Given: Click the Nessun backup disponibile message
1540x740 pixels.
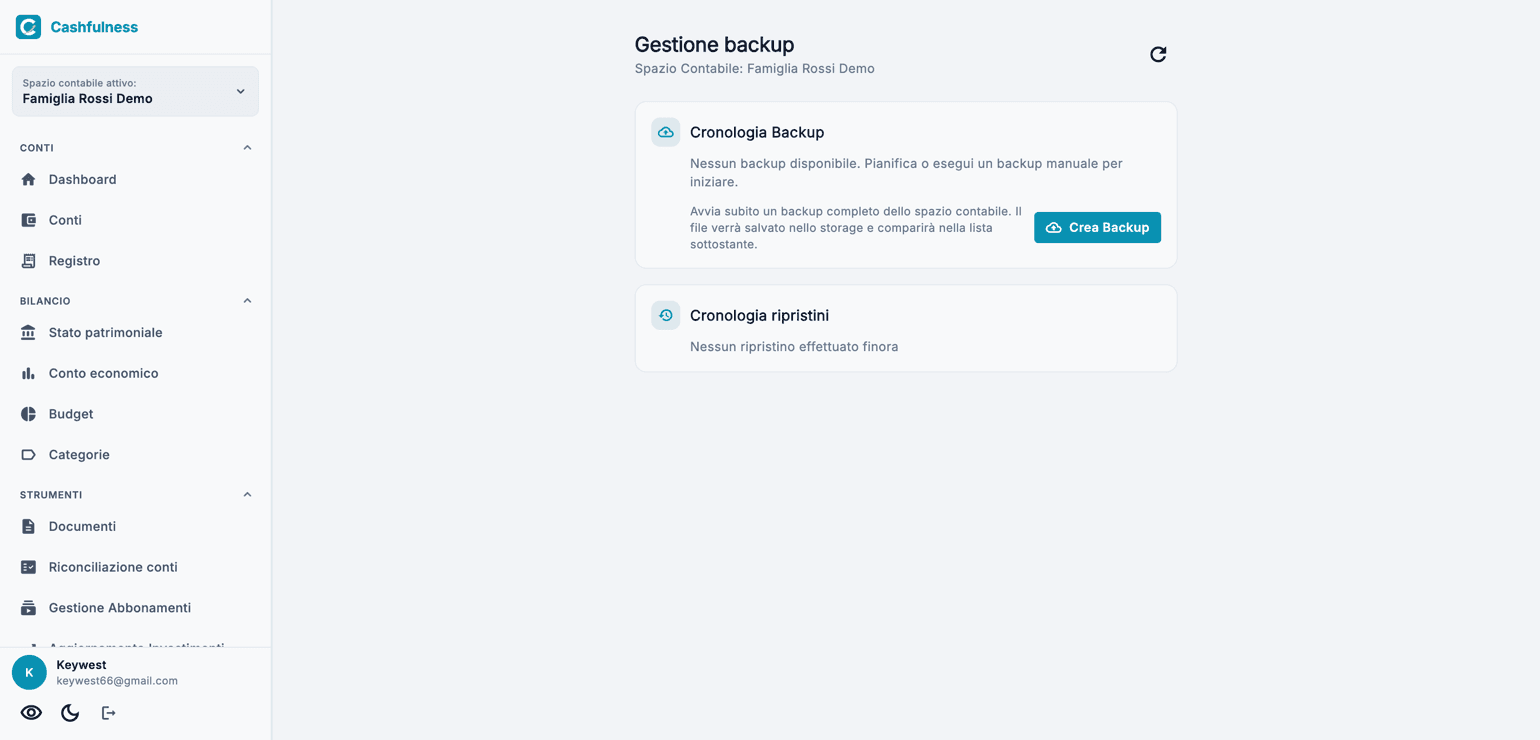Looking at the screenshot, I should click(x=906, y=173).
